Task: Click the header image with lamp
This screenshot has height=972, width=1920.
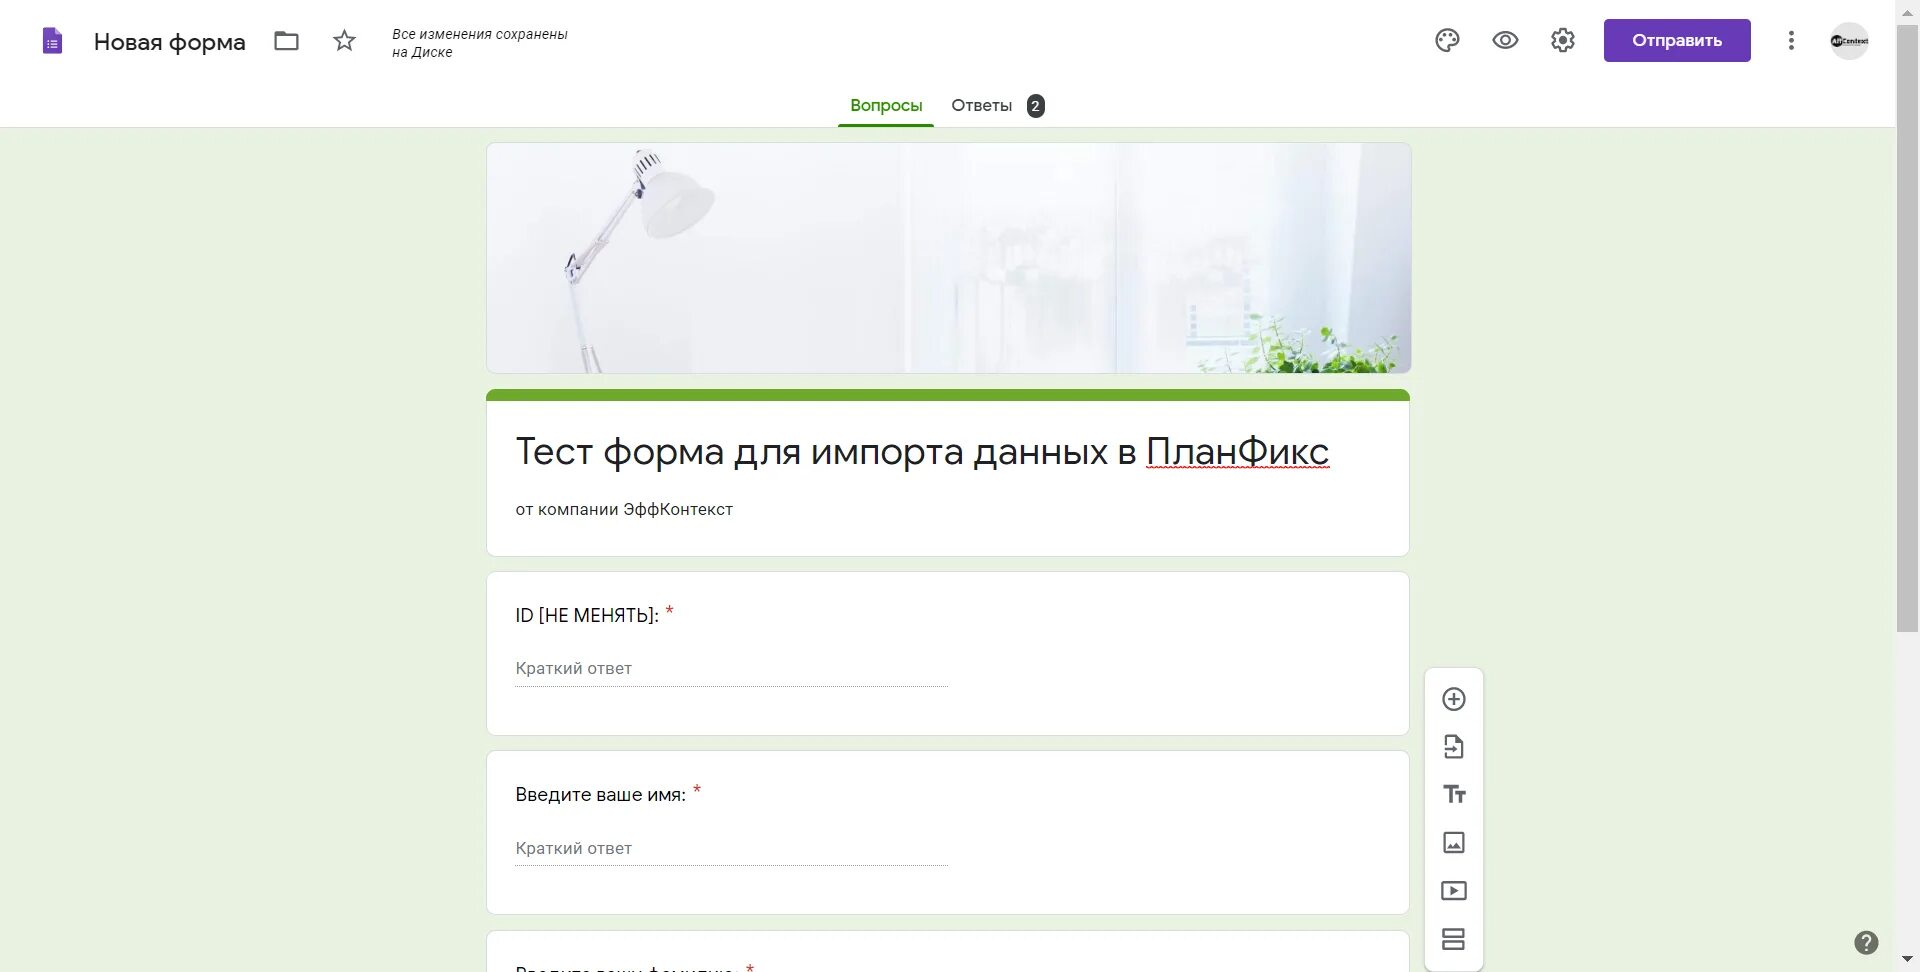Action: coord(948,258)
